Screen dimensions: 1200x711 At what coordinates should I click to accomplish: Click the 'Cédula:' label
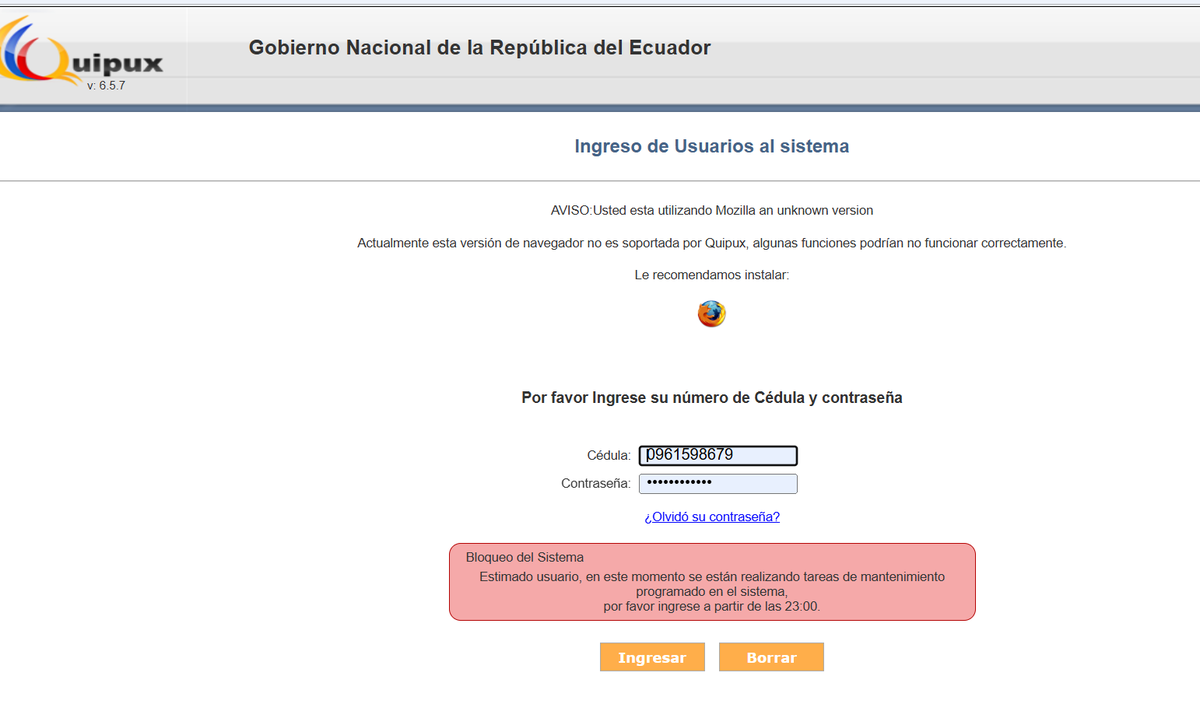(x=609, y=455)
